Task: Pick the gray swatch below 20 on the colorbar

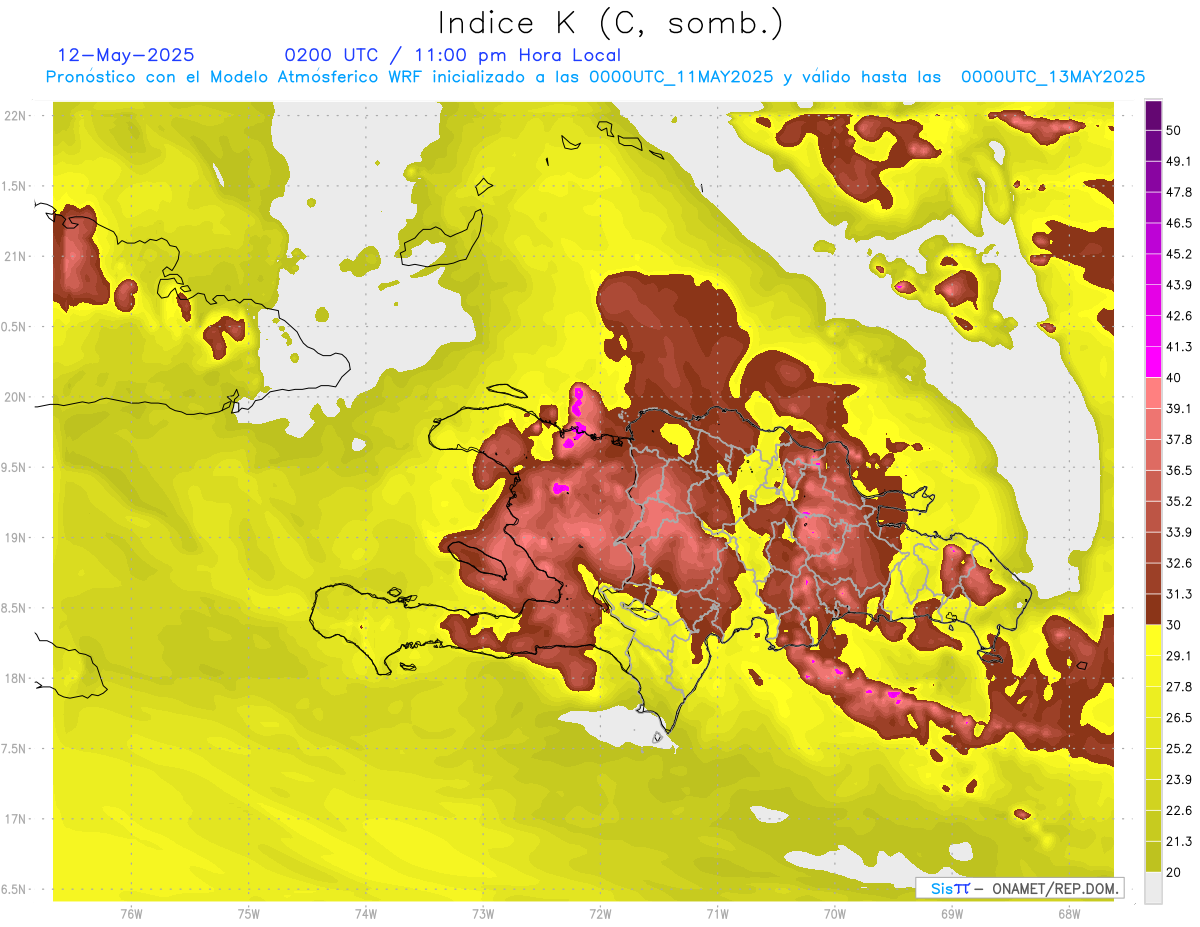Action: (x=1154, y=888)
